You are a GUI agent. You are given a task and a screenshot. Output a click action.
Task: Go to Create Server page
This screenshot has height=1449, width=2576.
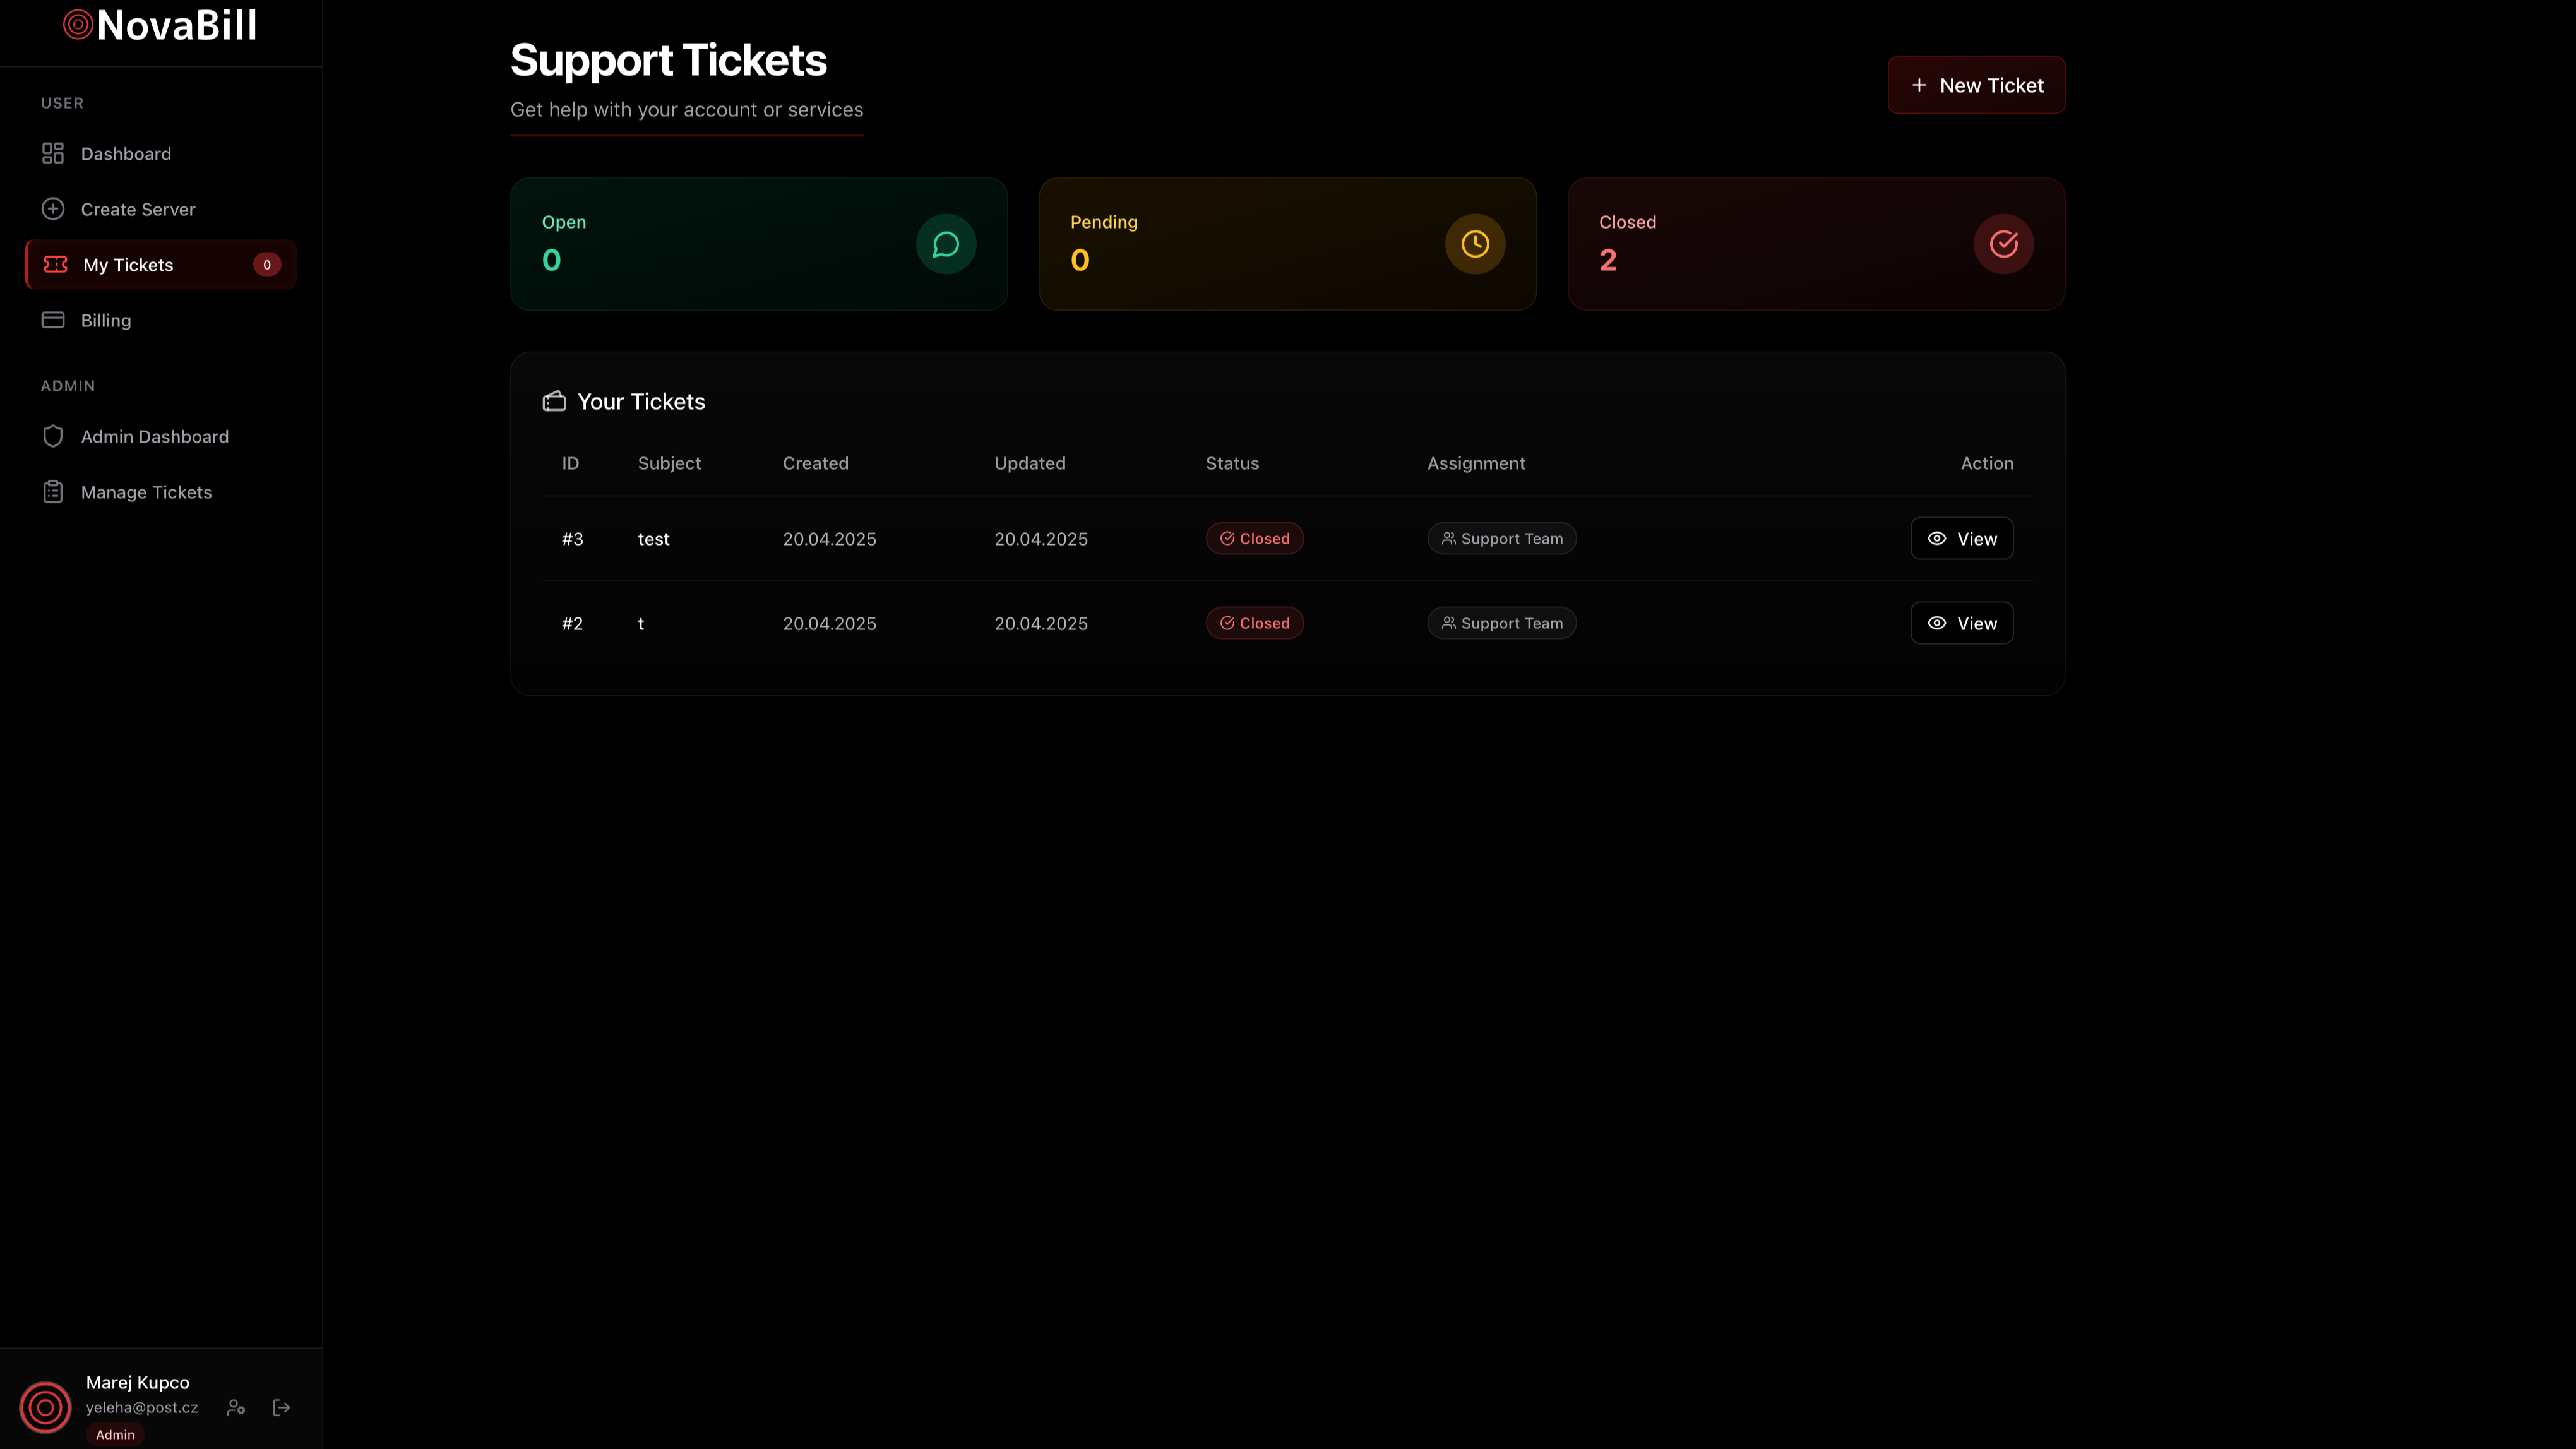point(137,209)
